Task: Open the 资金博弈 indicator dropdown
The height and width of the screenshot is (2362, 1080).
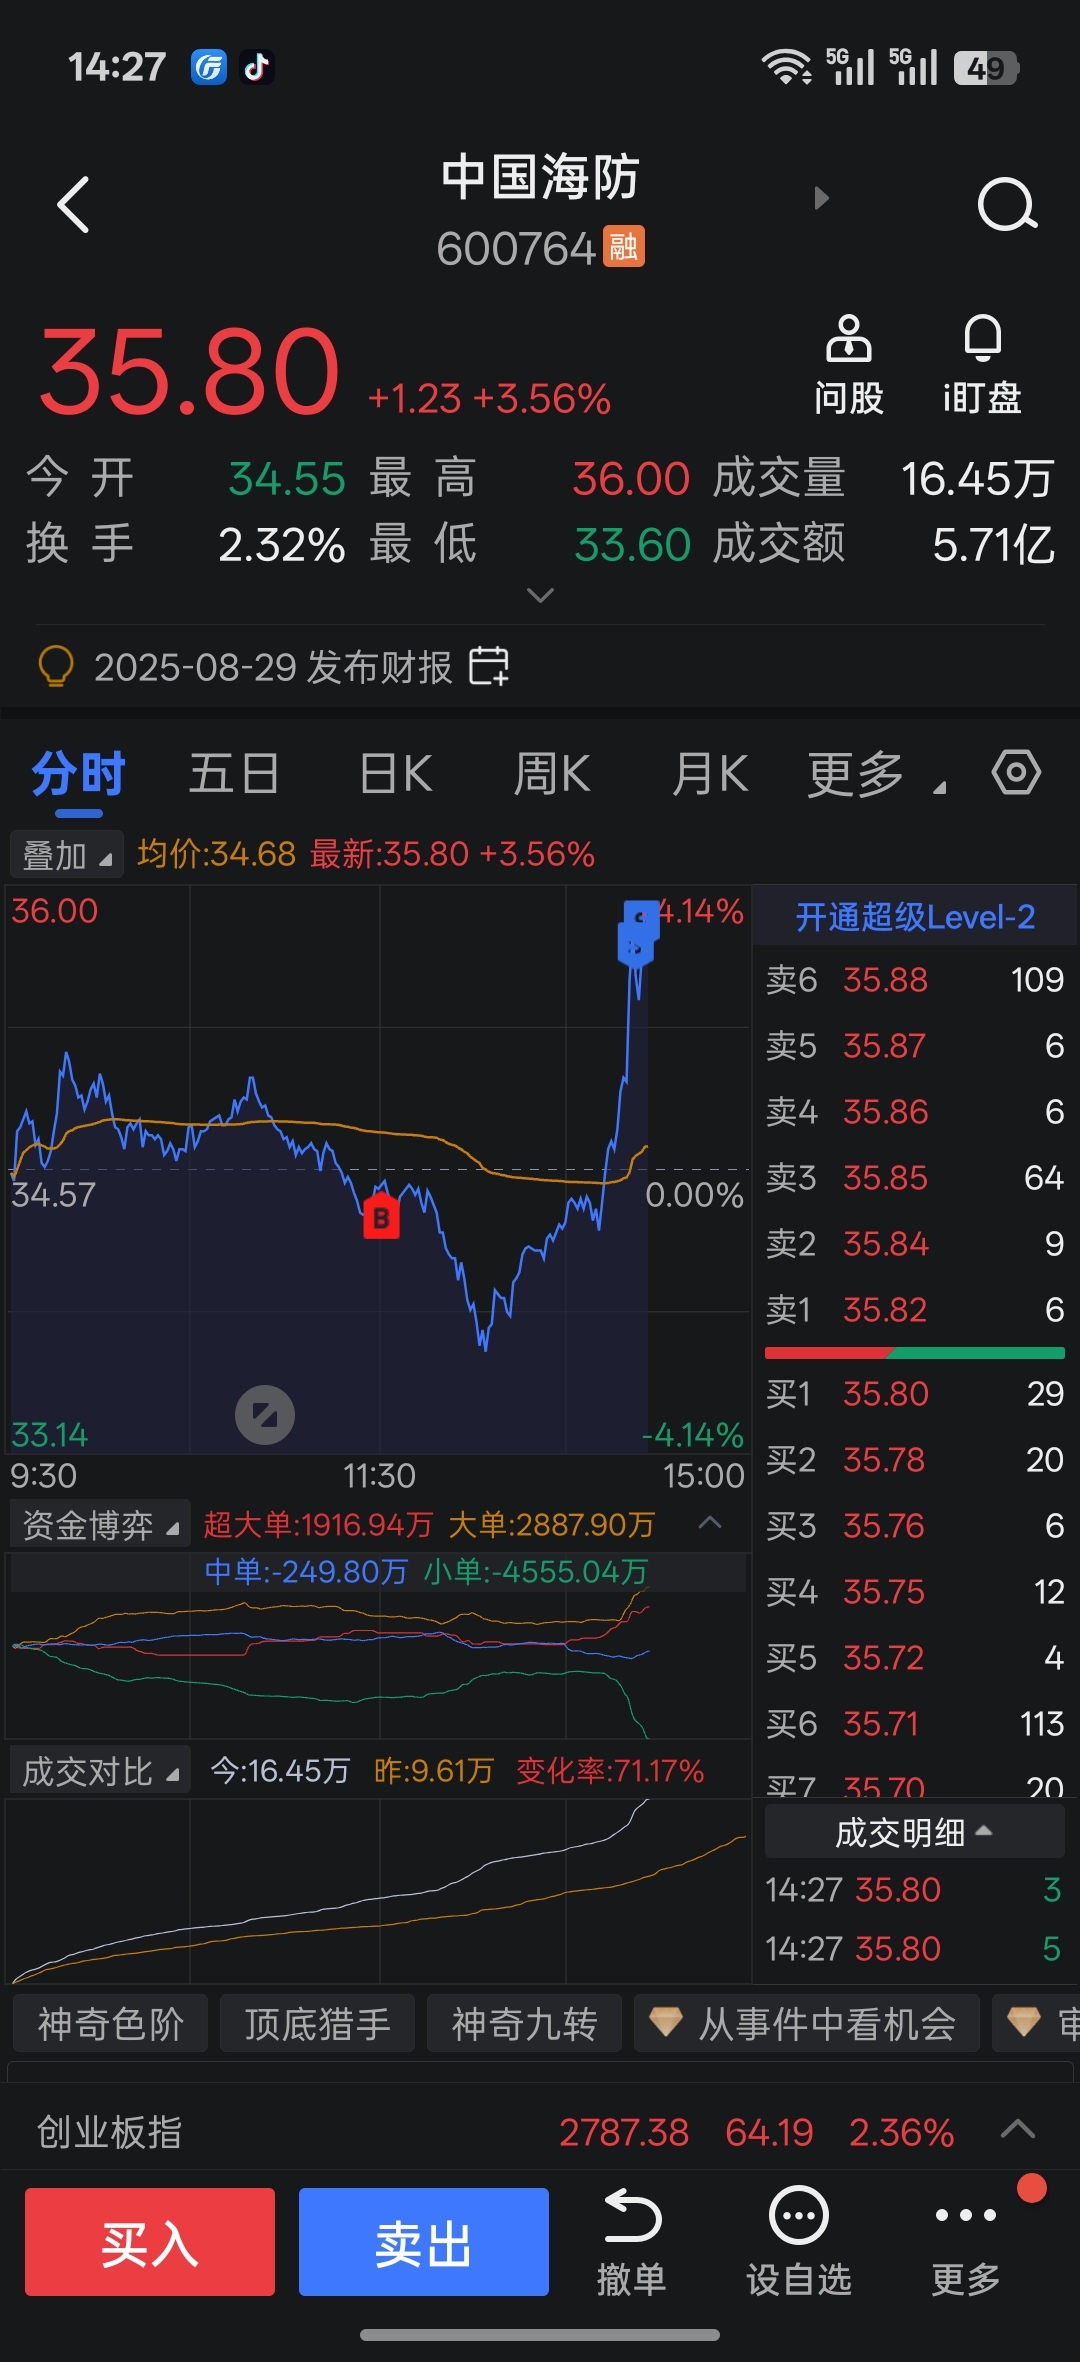Action: pyautogui.click(x=100, y=1525)
